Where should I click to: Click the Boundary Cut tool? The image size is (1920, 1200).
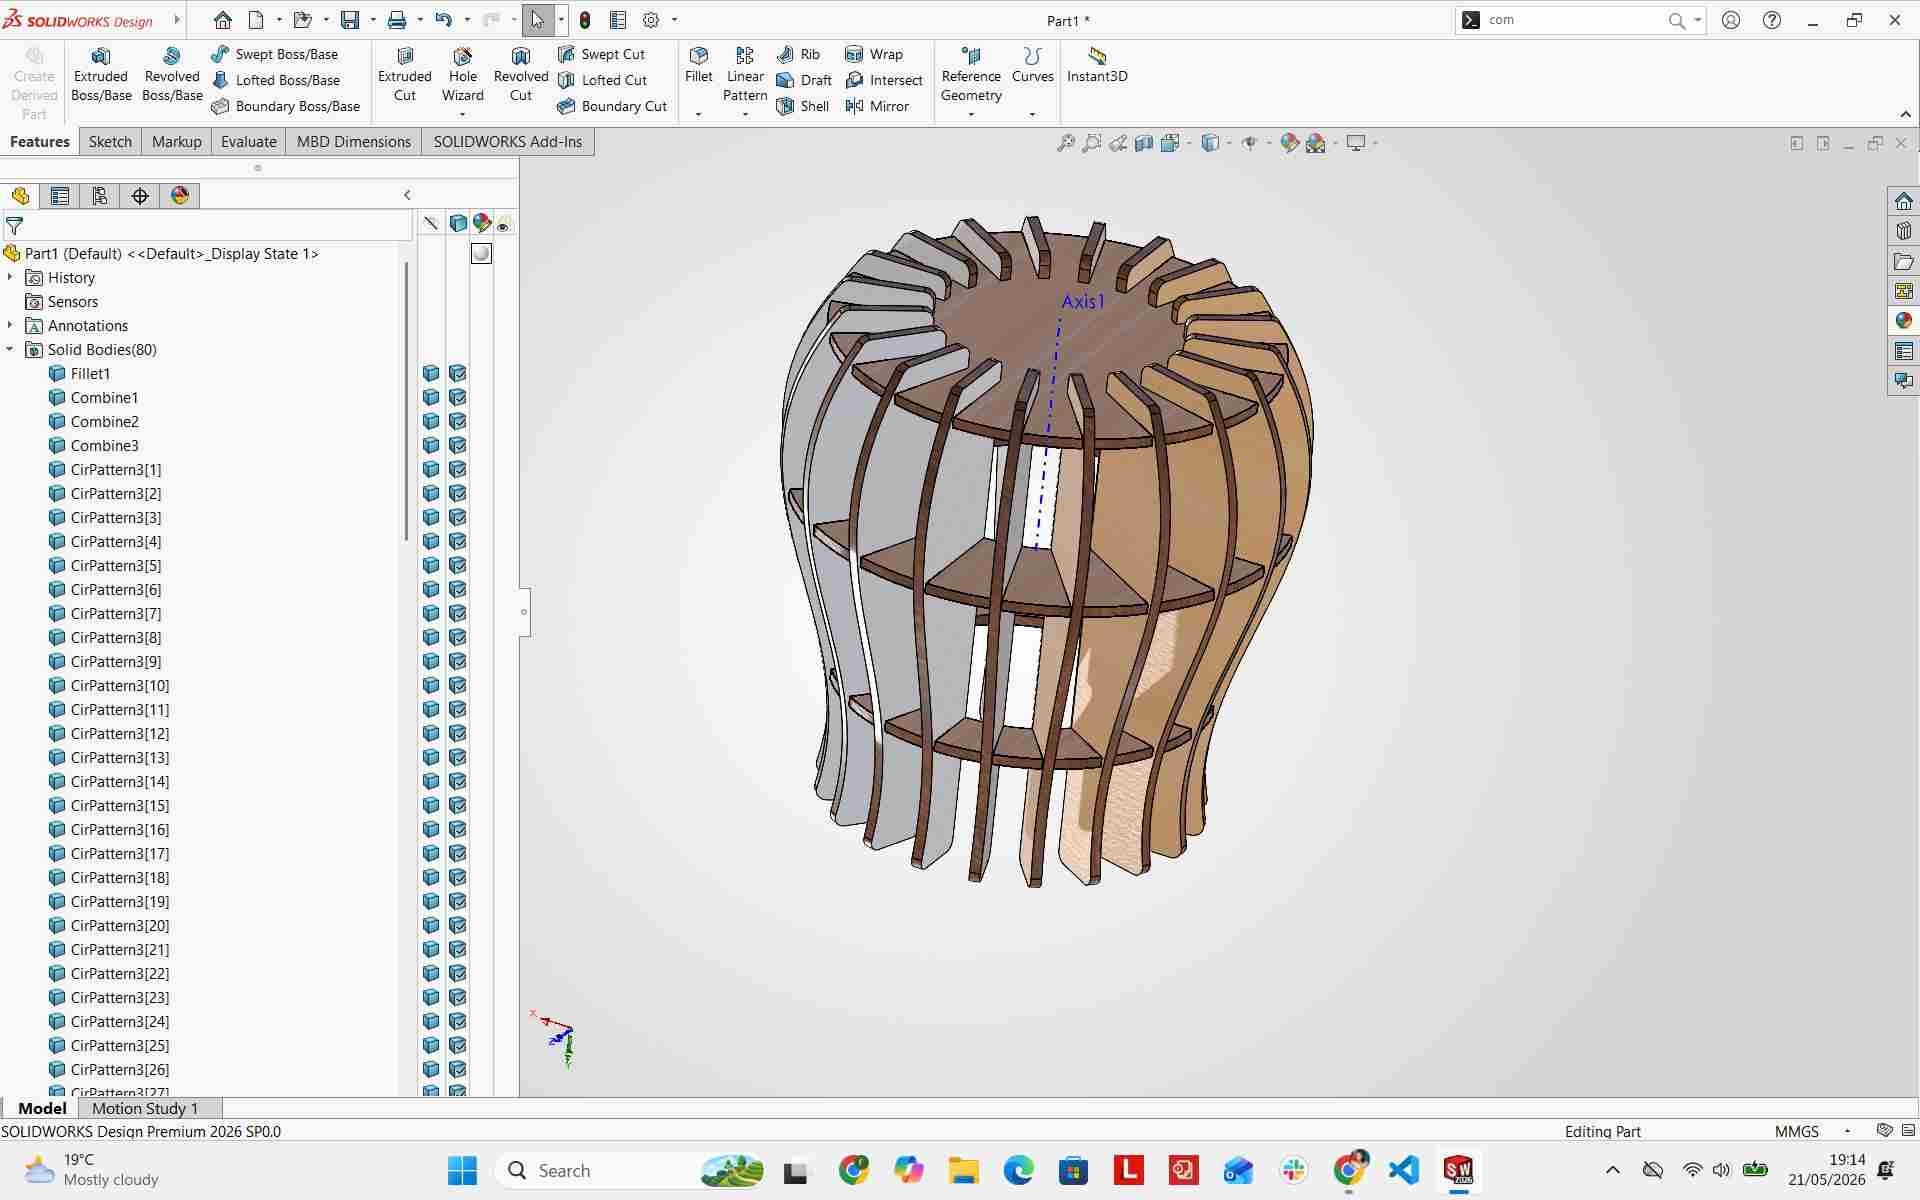click(x=612, y=106)
